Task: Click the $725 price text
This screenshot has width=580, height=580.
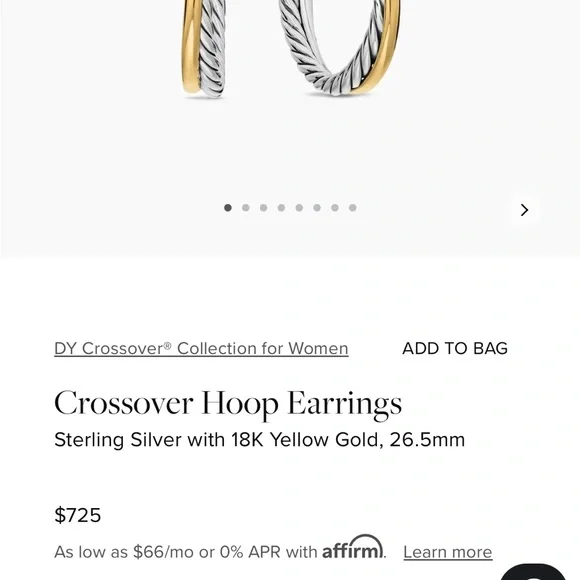Action: (x=78, y=515)
